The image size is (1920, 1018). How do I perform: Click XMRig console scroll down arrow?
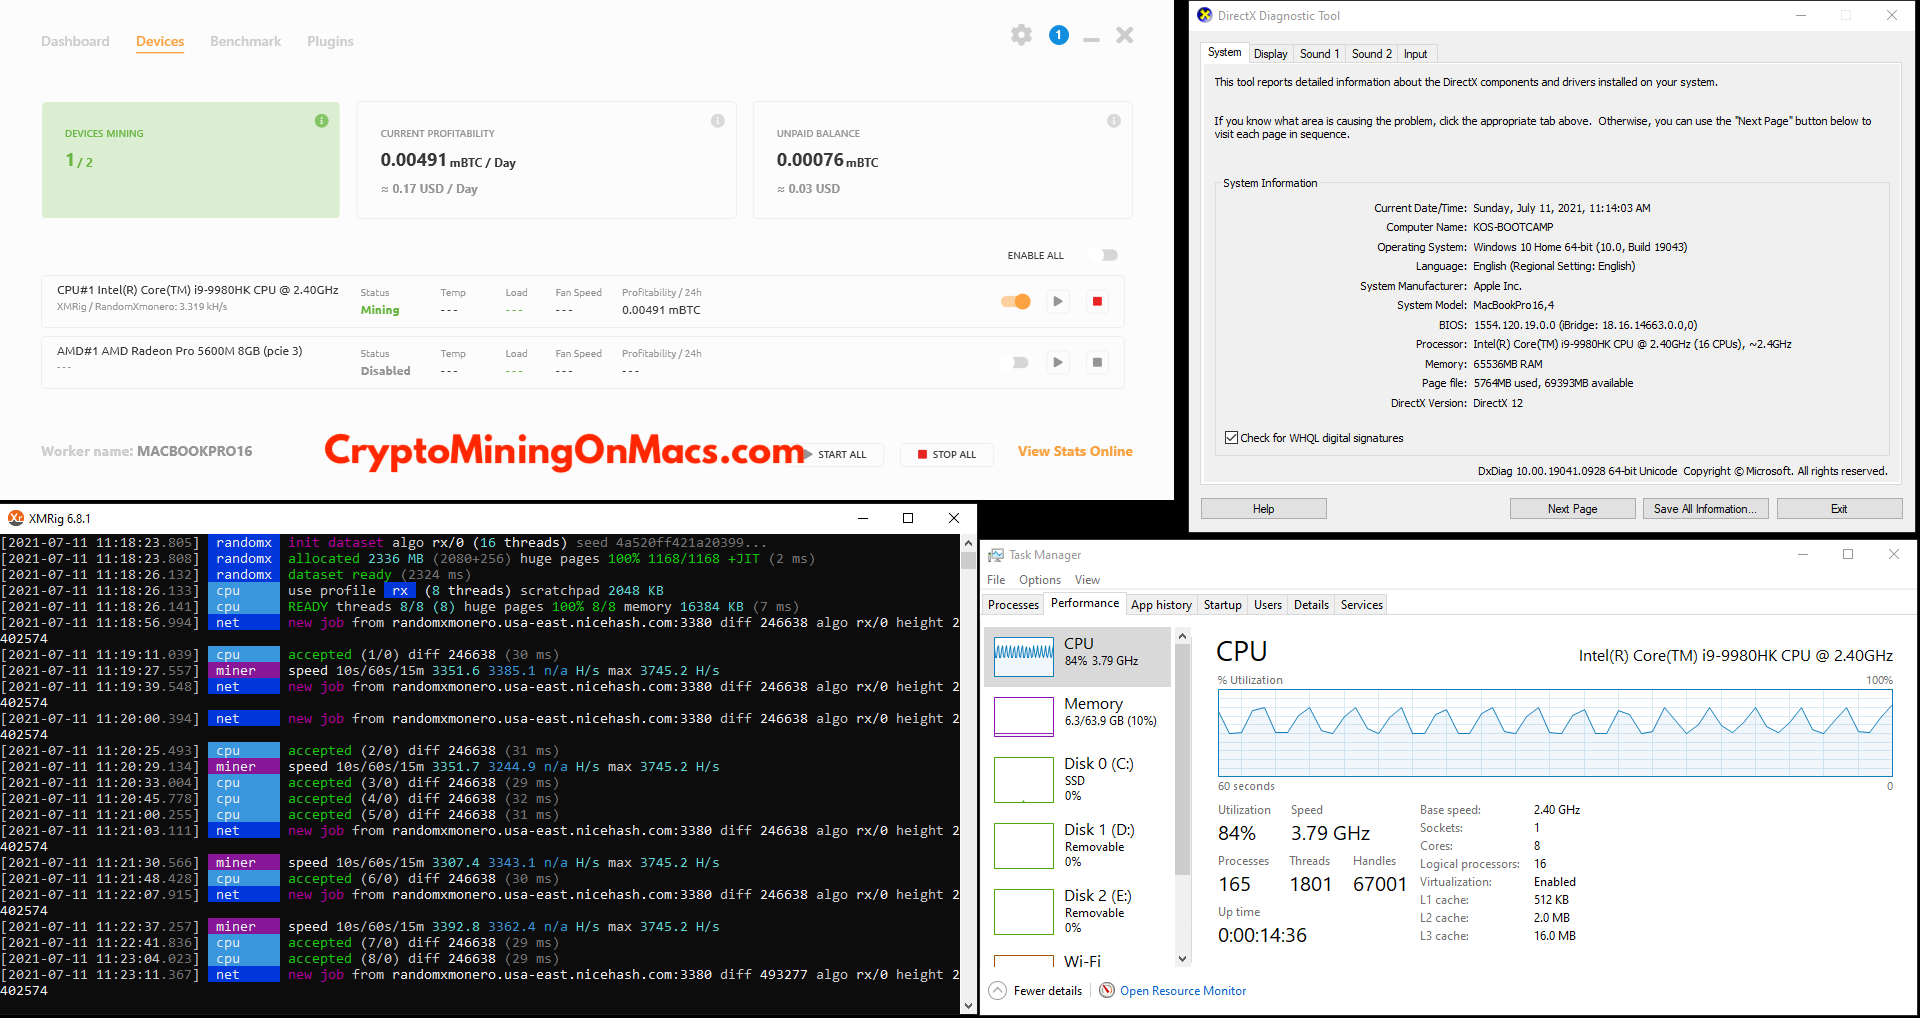point(968,1005)
